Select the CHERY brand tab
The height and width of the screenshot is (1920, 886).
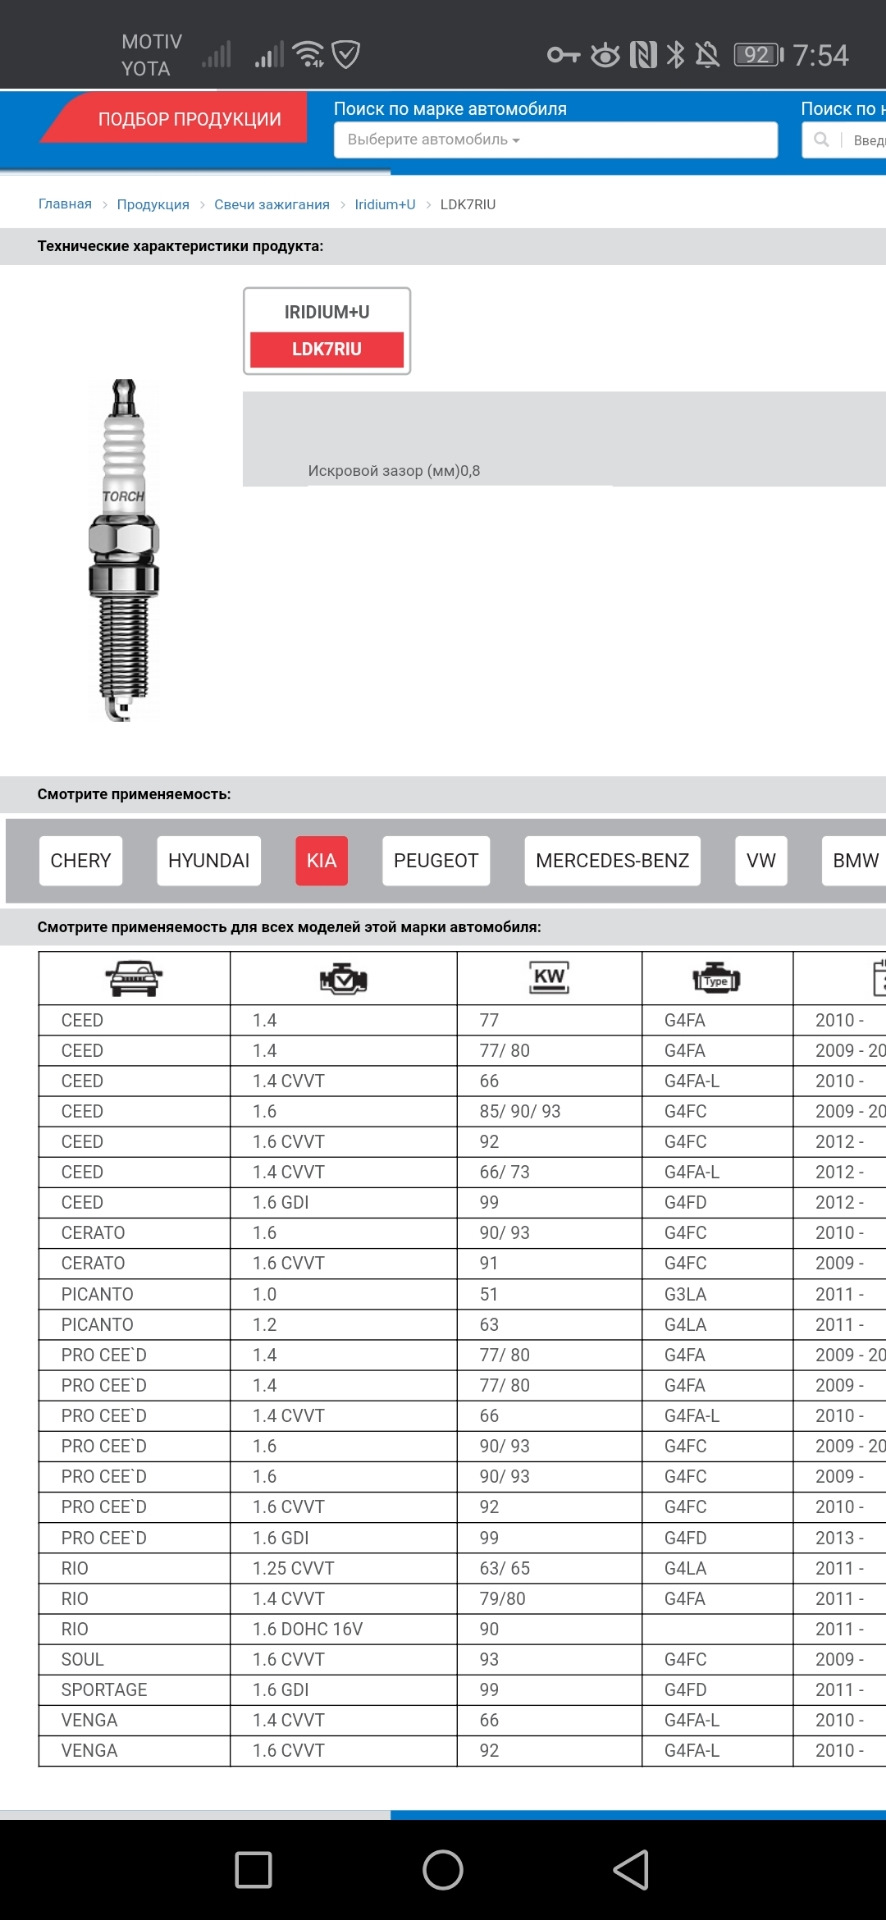click(x=81, y=861)
